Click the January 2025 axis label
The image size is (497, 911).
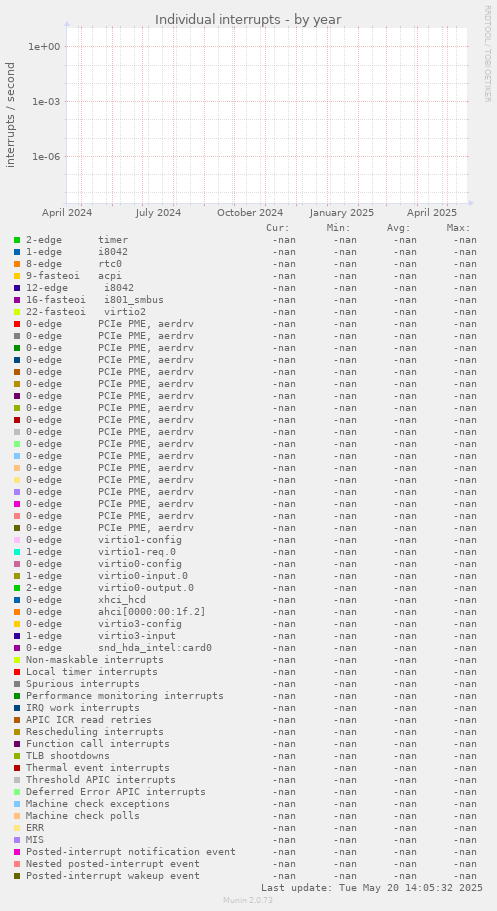tap(342, 213)
